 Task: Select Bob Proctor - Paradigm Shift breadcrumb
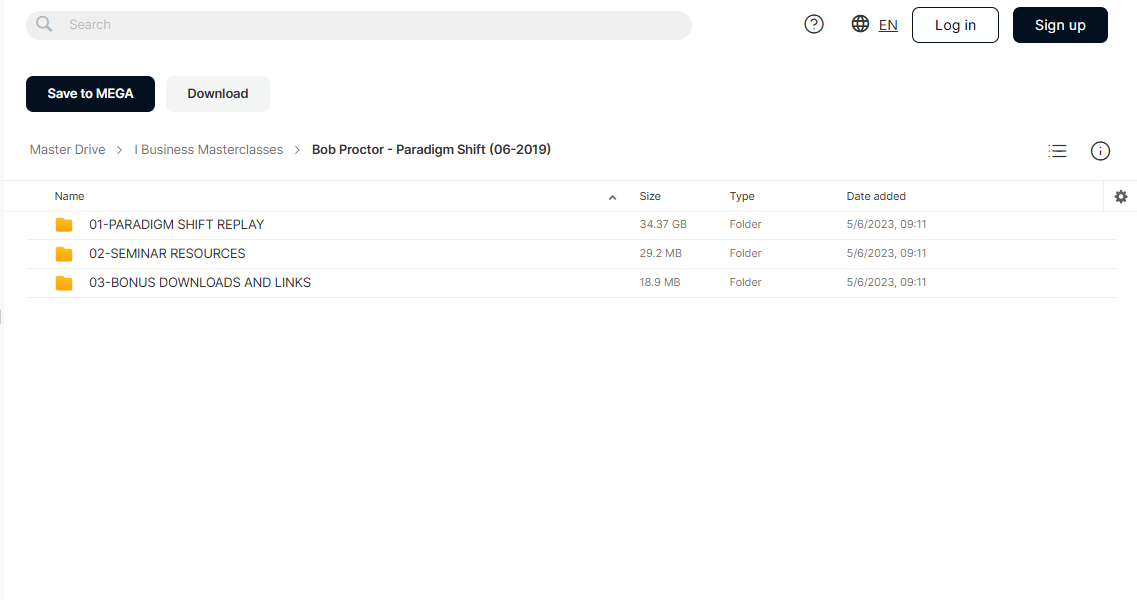(431, 149)
